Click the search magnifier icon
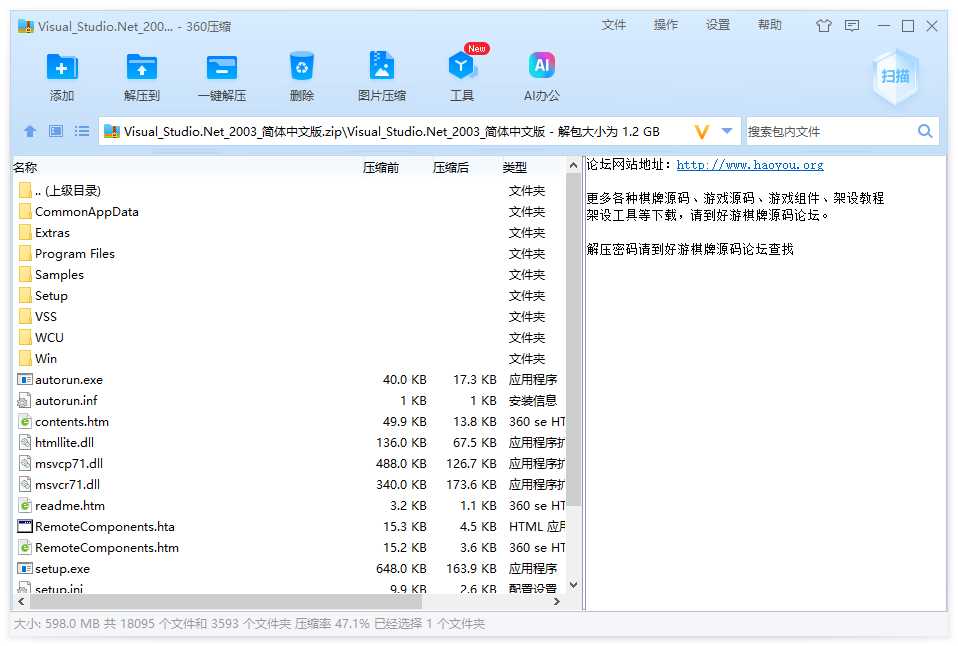This screenshot has height=646, width=958. (x=925, y=131)
